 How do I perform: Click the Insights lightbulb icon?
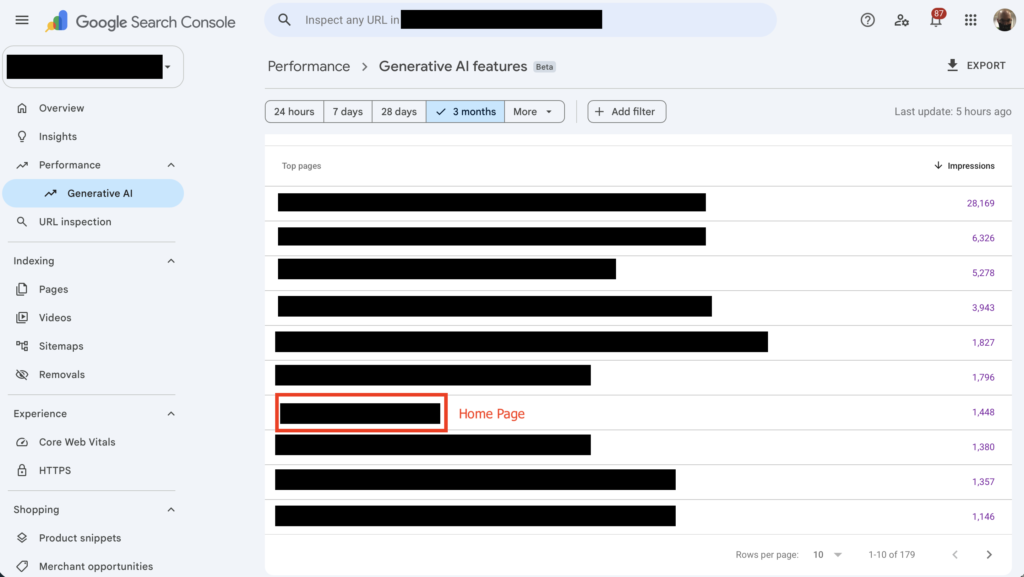click(22, 136)
